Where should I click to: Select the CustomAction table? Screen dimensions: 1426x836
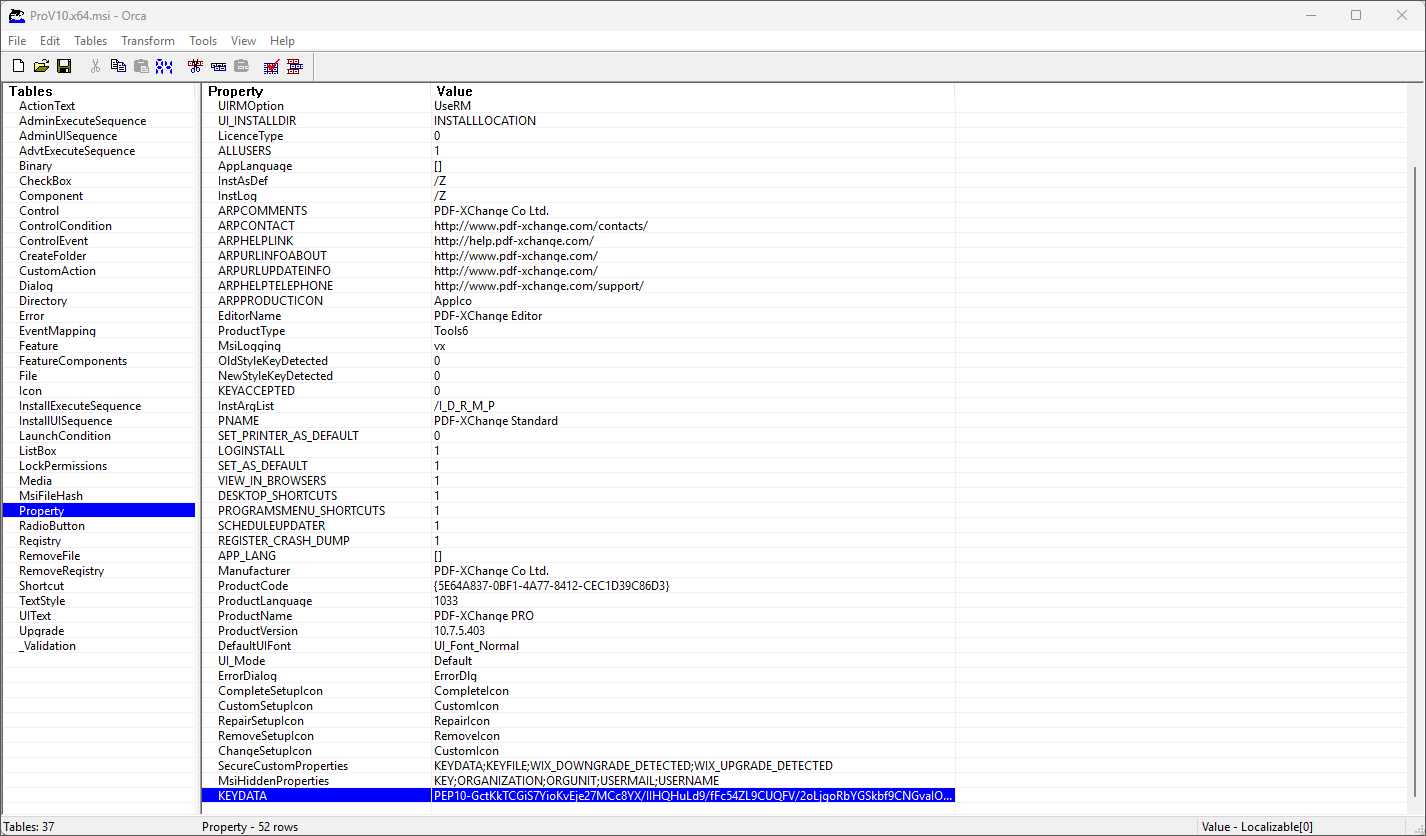(57, 271)
